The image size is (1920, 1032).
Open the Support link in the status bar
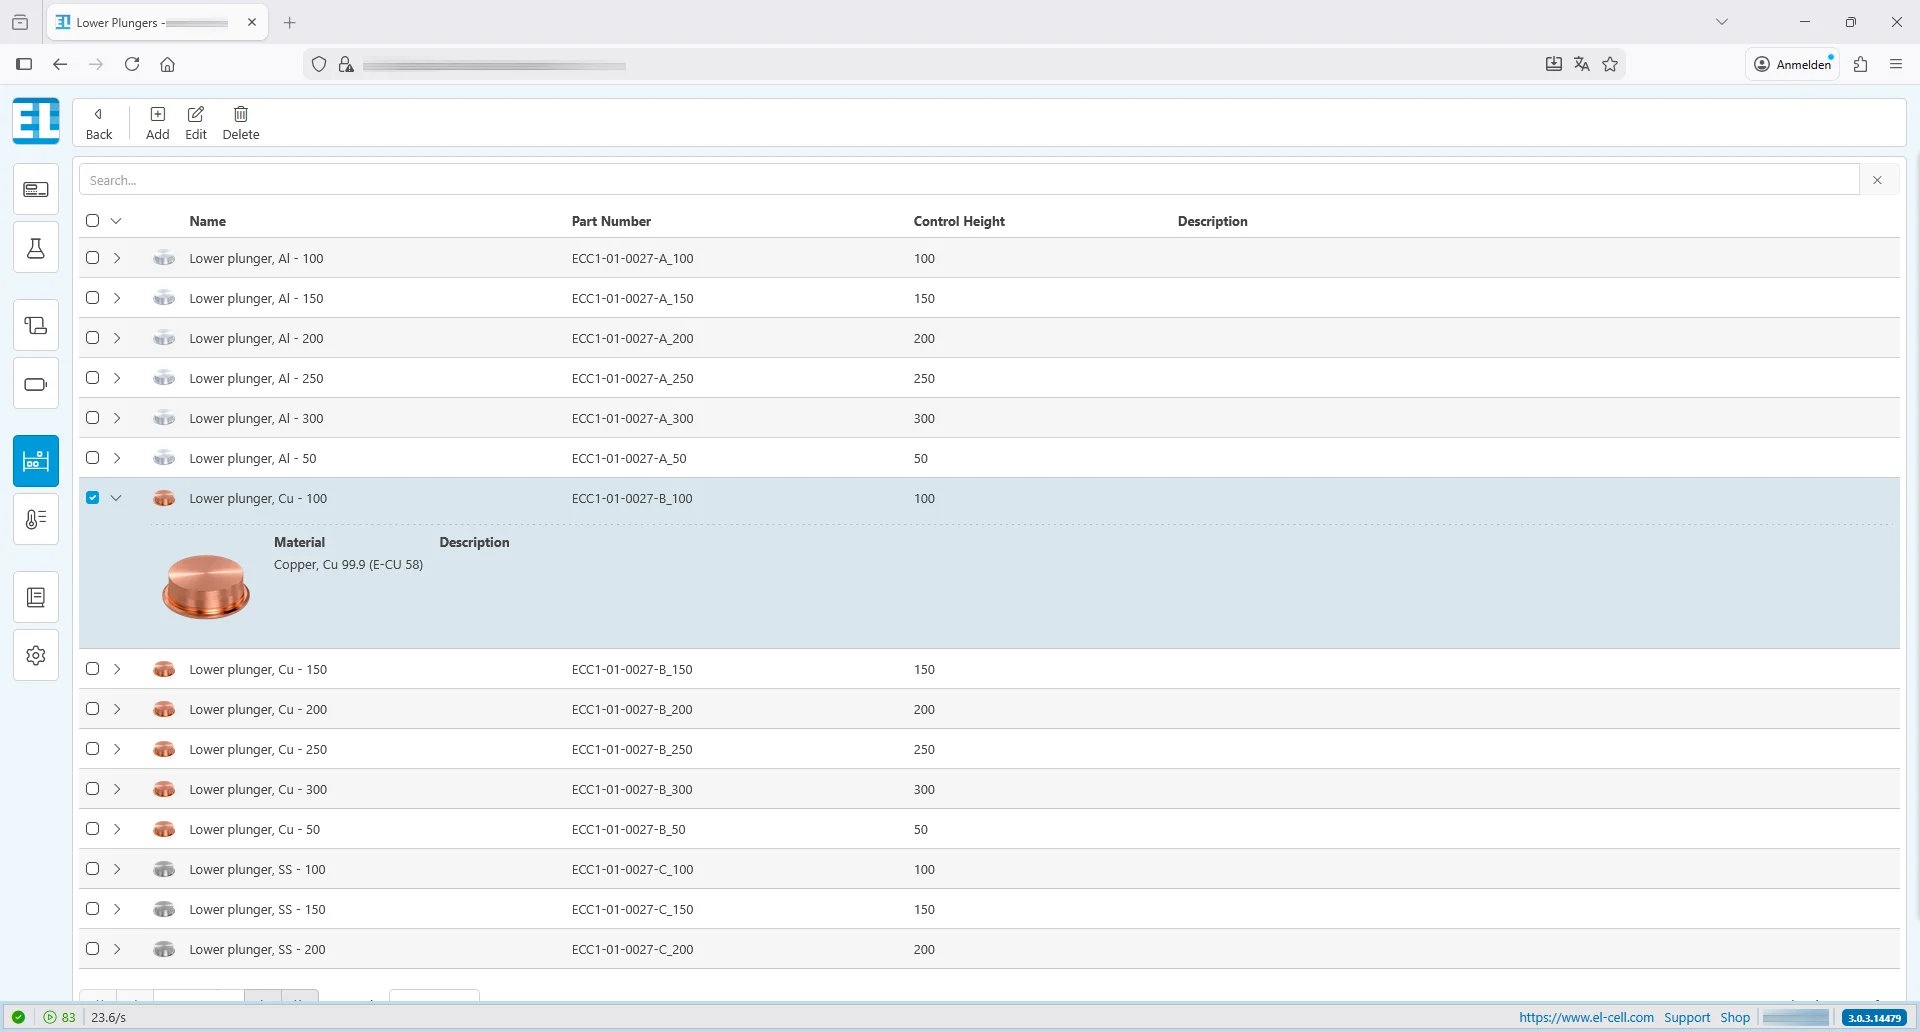click(x=1686, y=1017)
